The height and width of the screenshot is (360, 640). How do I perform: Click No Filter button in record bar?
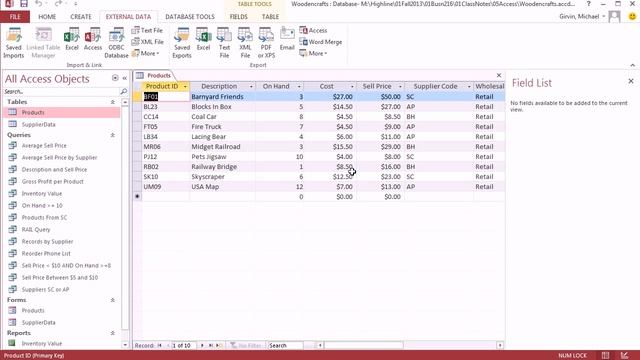(x=246, y=345)
